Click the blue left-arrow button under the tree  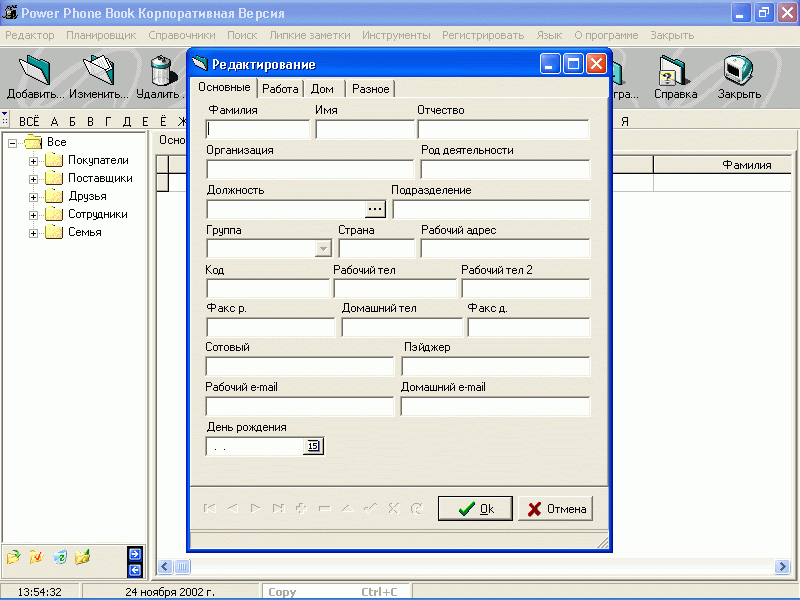135,570
